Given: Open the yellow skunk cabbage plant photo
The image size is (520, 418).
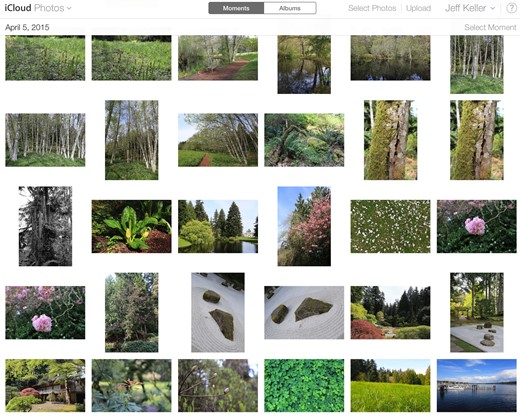Looking at the screenshot, I should point(132,226).
